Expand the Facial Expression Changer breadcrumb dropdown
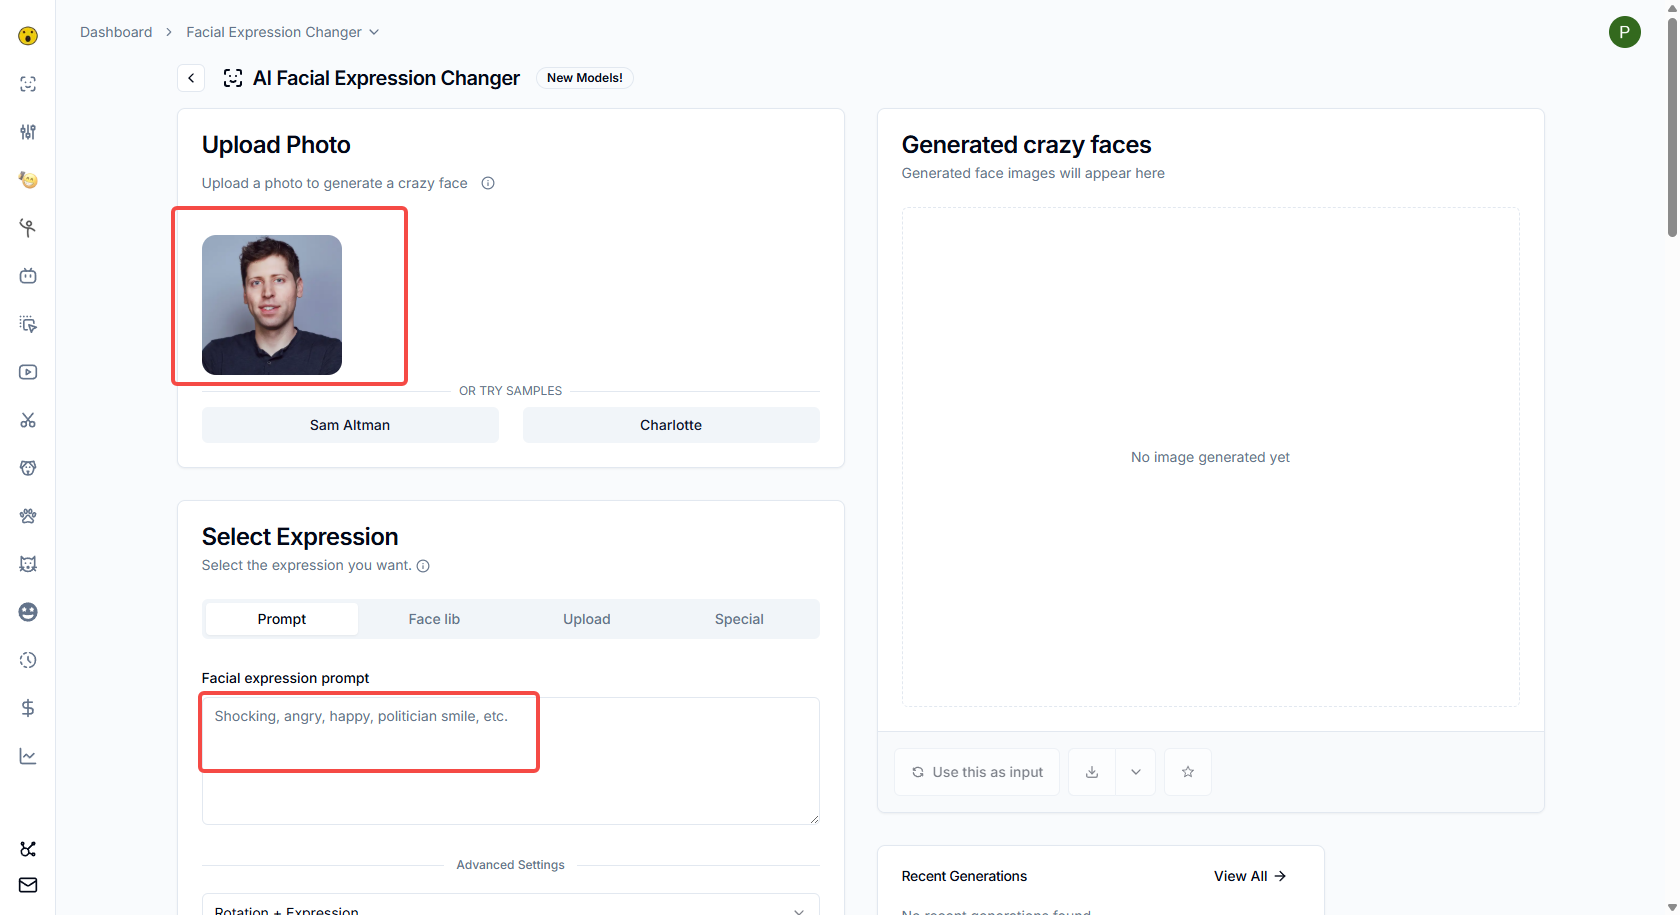 (374, 32)
